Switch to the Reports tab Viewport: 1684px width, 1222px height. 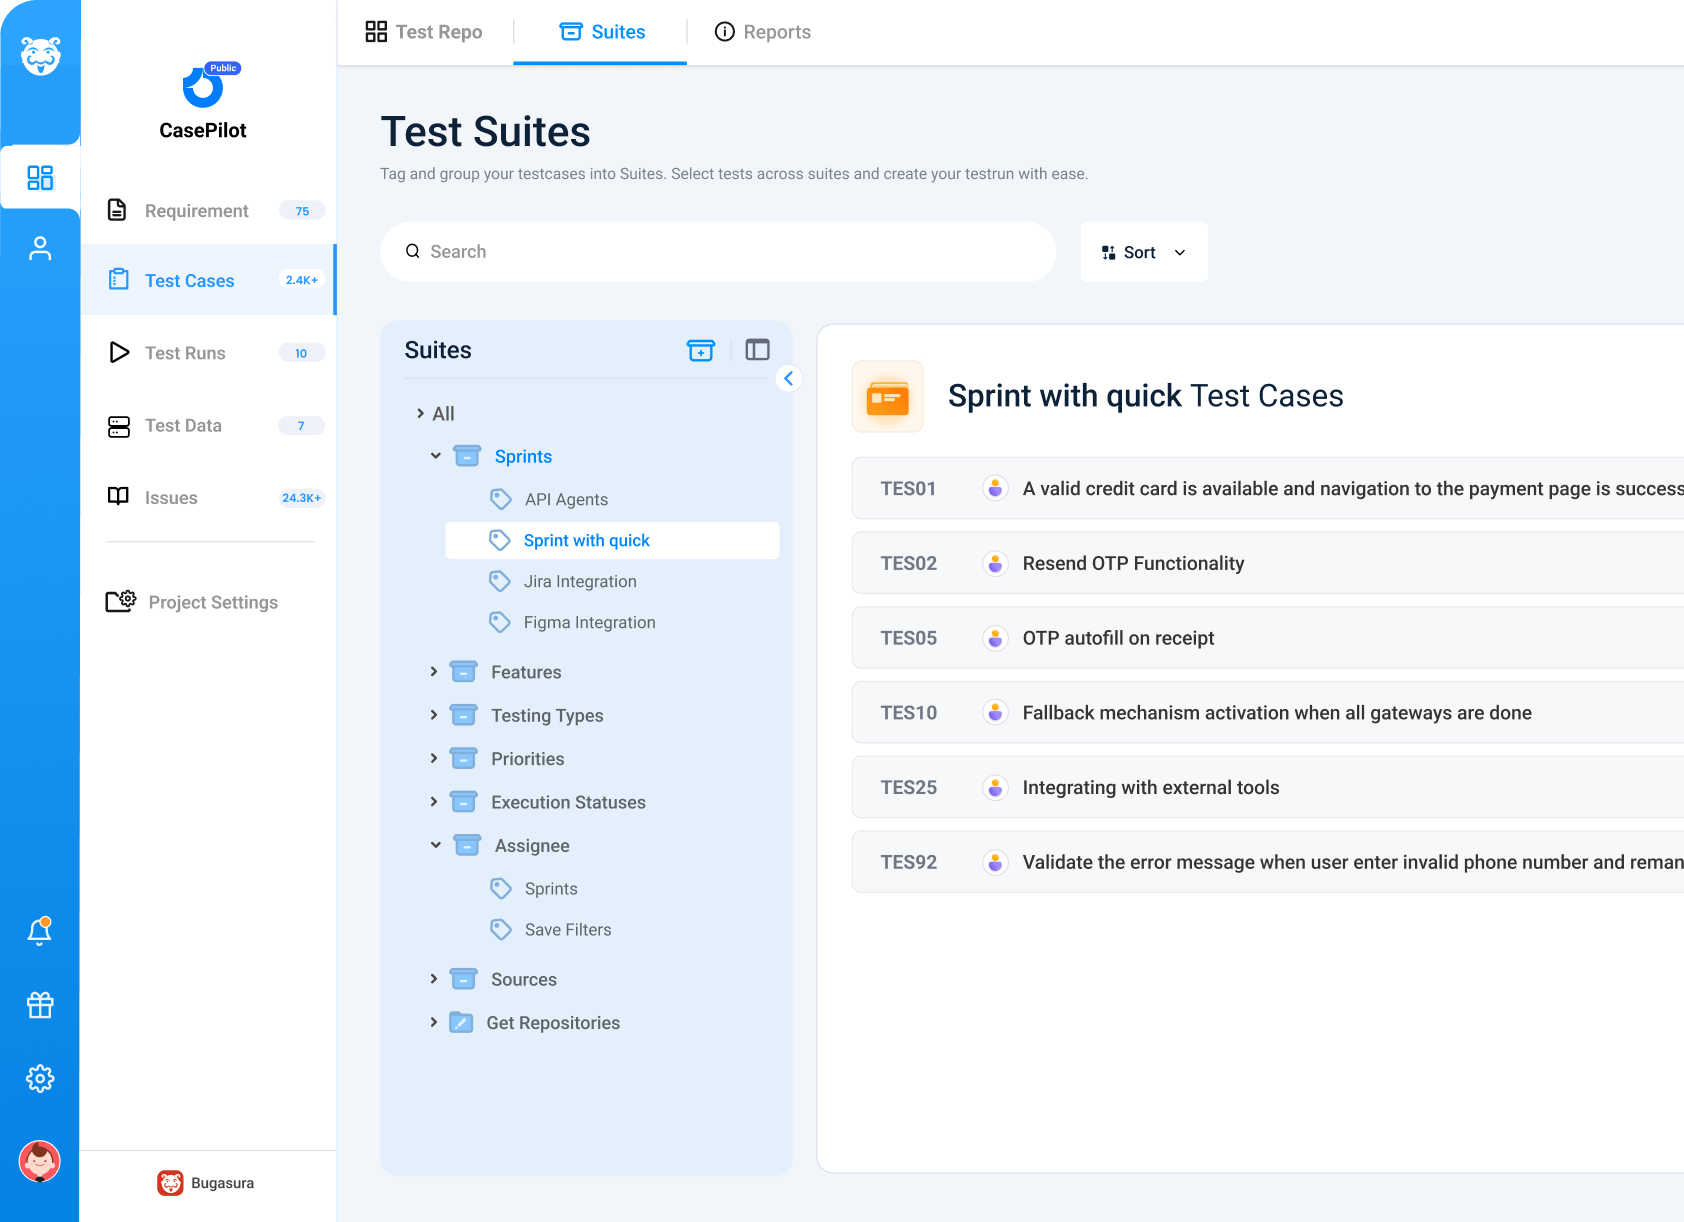763,32
